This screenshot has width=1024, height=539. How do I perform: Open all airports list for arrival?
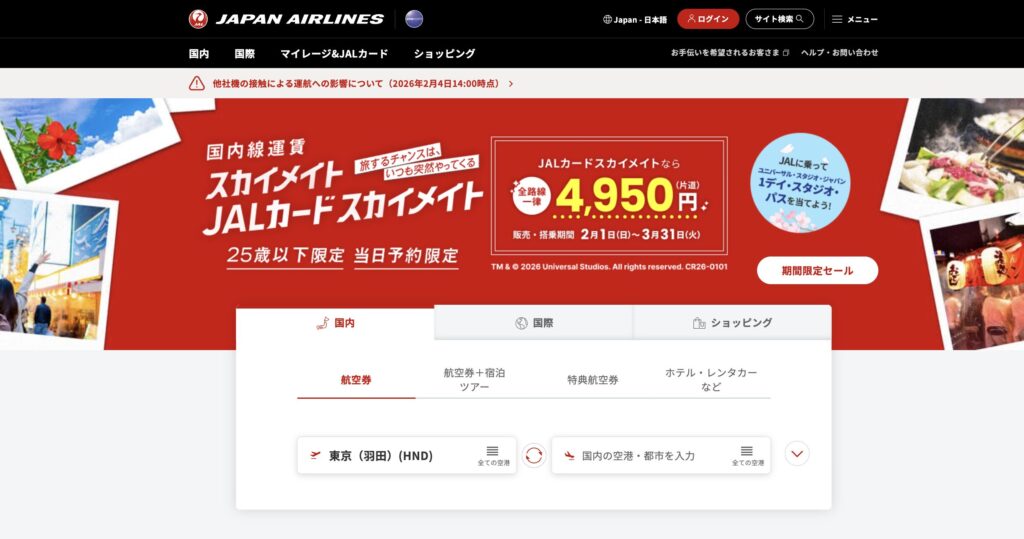tap(747, 455)
